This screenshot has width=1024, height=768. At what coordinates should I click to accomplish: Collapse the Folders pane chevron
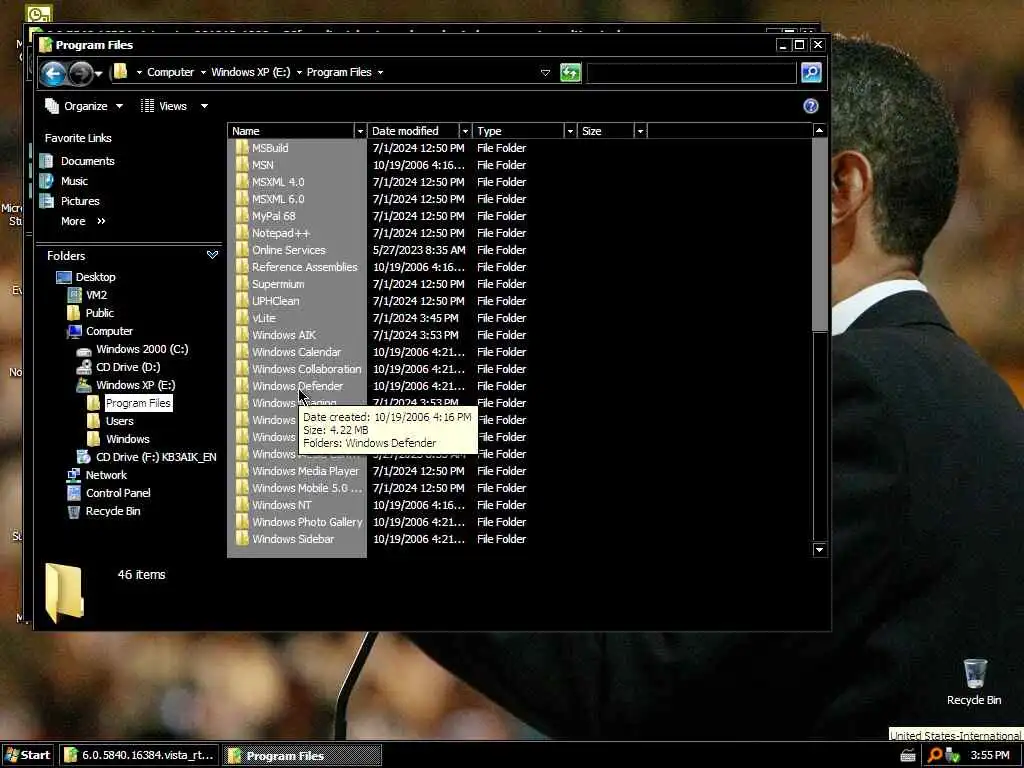tap(212, 255)
